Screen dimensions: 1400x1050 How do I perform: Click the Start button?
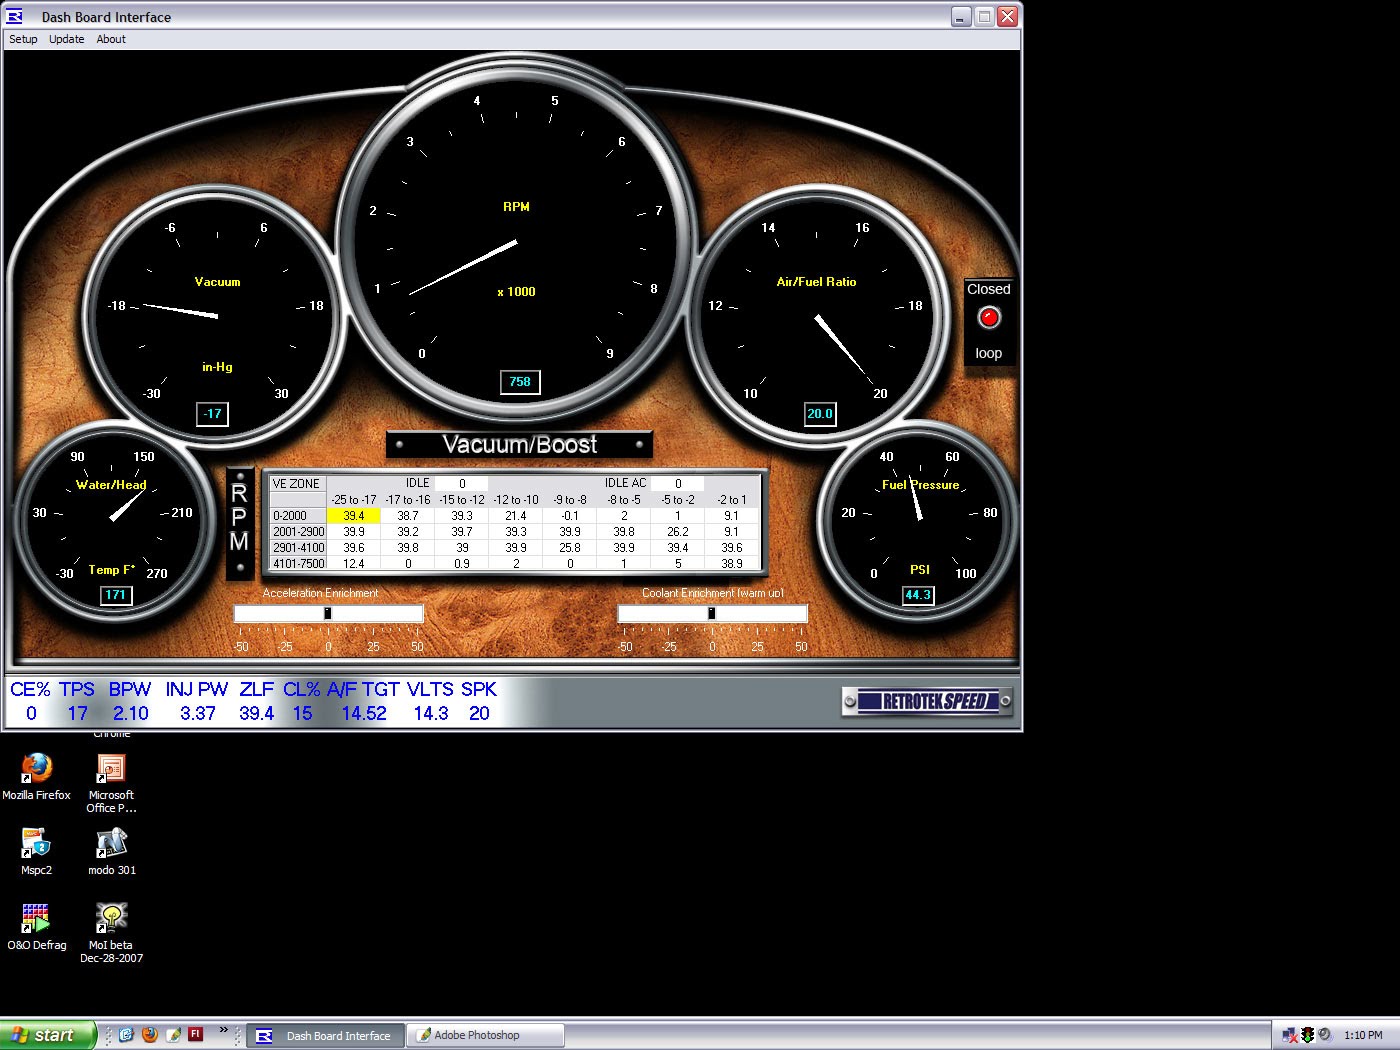45,1034
